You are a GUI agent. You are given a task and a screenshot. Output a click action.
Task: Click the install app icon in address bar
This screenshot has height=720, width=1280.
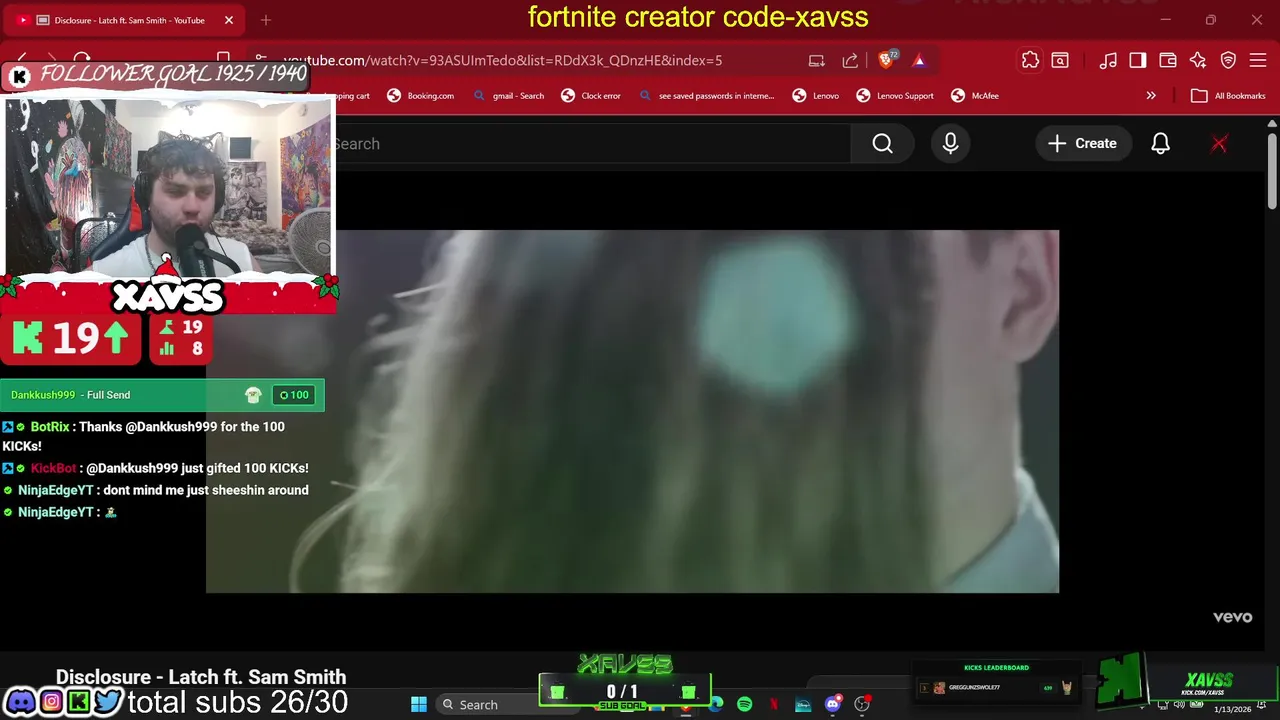pyautogui.click(x=817, y=61)
